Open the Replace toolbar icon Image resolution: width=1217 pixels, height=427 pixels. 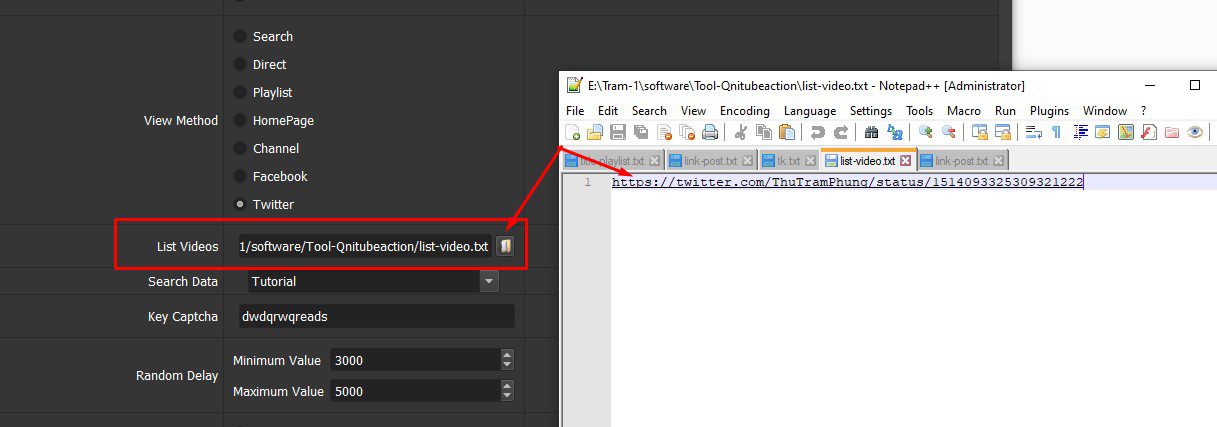(895, 132)
